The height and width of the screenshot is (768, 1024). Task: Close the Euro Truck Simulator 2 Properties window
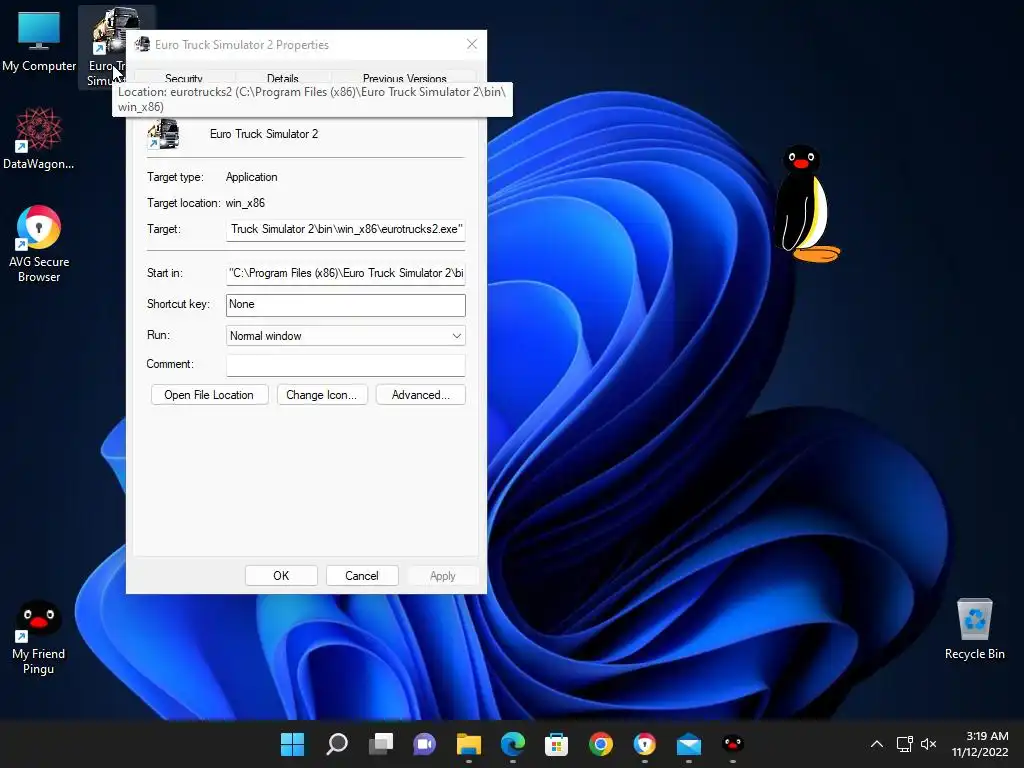[x=472, y=44]
